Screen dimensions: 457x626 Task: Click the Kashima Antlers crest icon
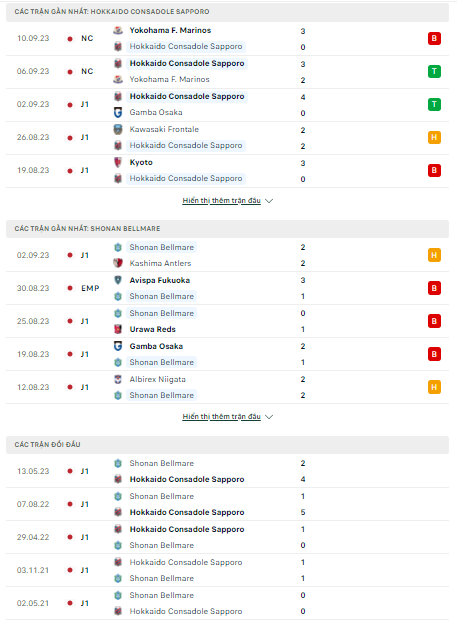click(118, 263)
